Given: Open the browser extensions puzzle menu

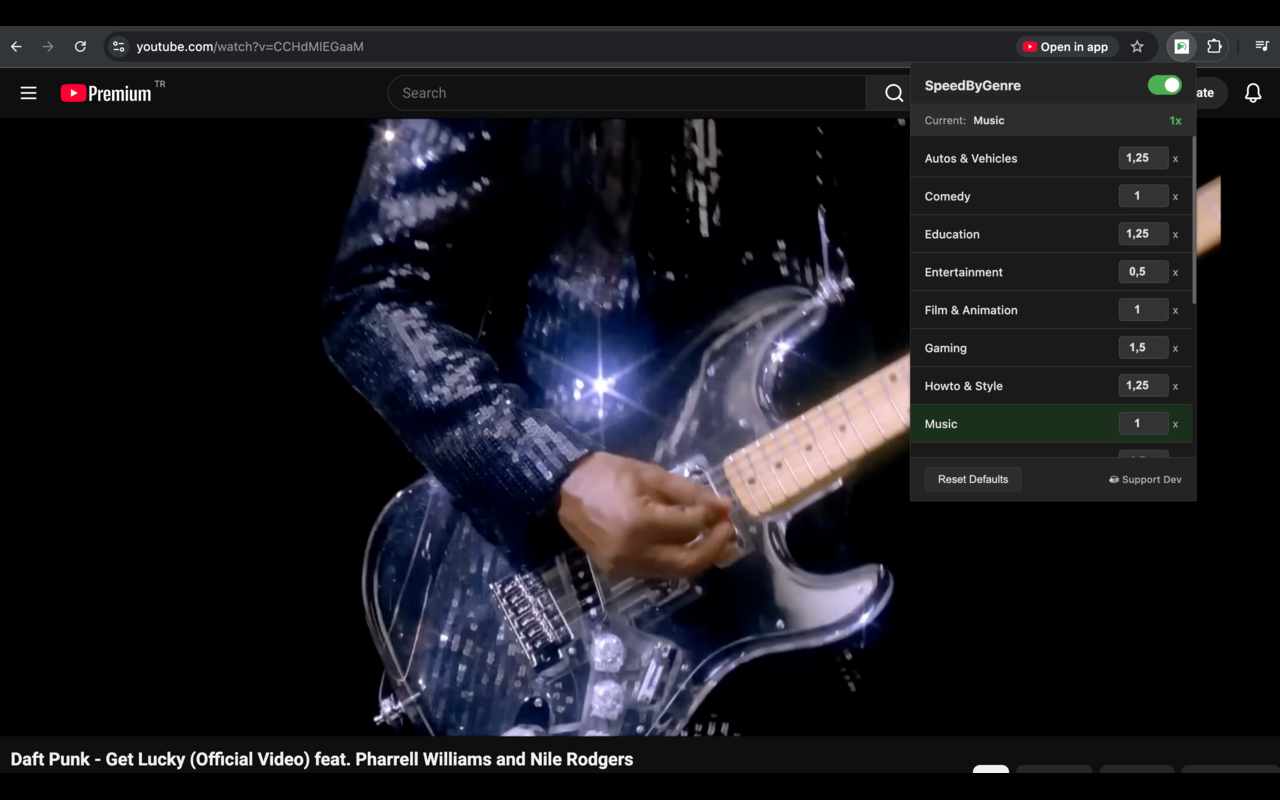Looking at the screenshot, I should pyautogui.click(x=1214, y=46).
